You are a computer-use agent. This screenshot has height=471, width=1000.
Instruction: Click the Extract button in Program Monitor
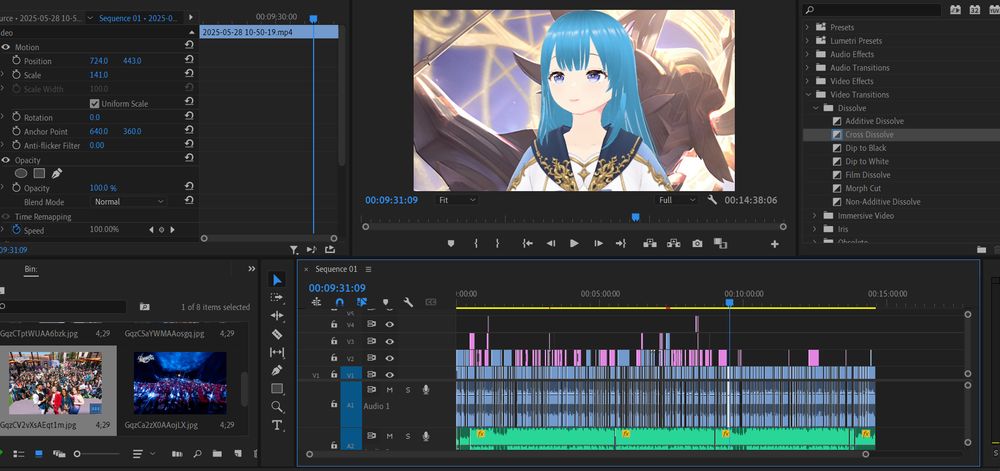point(673,243)
